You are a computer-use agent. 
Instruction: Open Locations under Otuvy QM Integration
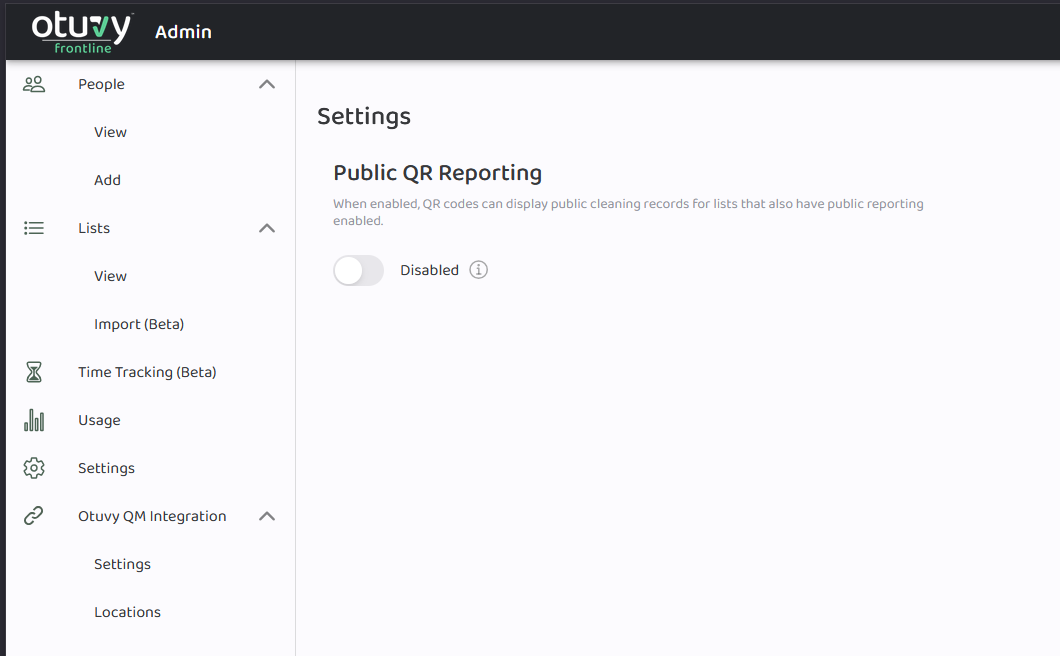[127, 612]
